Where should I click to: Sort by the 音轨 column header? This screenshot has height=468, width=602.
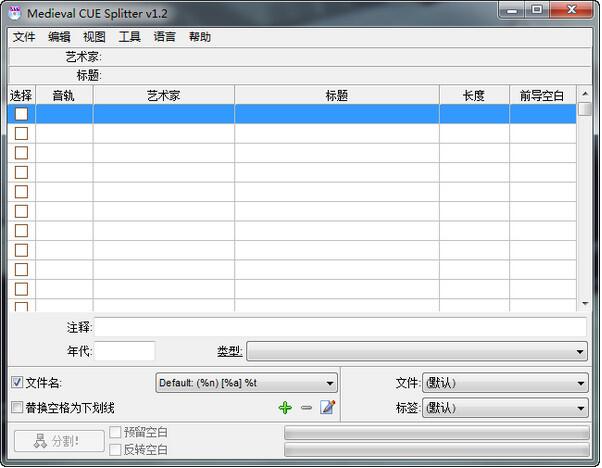pyautogui.click(x=64, y=95)
